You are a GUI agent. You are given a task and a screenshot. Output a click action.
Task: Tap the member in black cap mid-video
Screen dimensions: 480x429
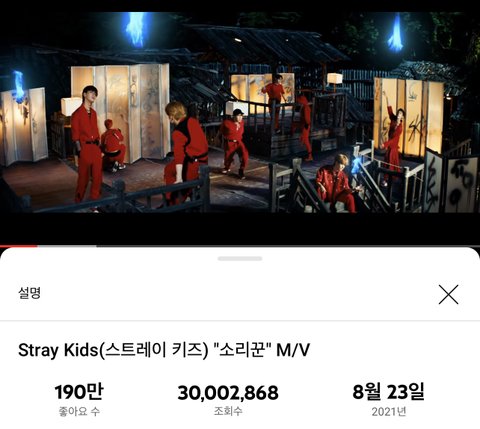tap(235, 143)
